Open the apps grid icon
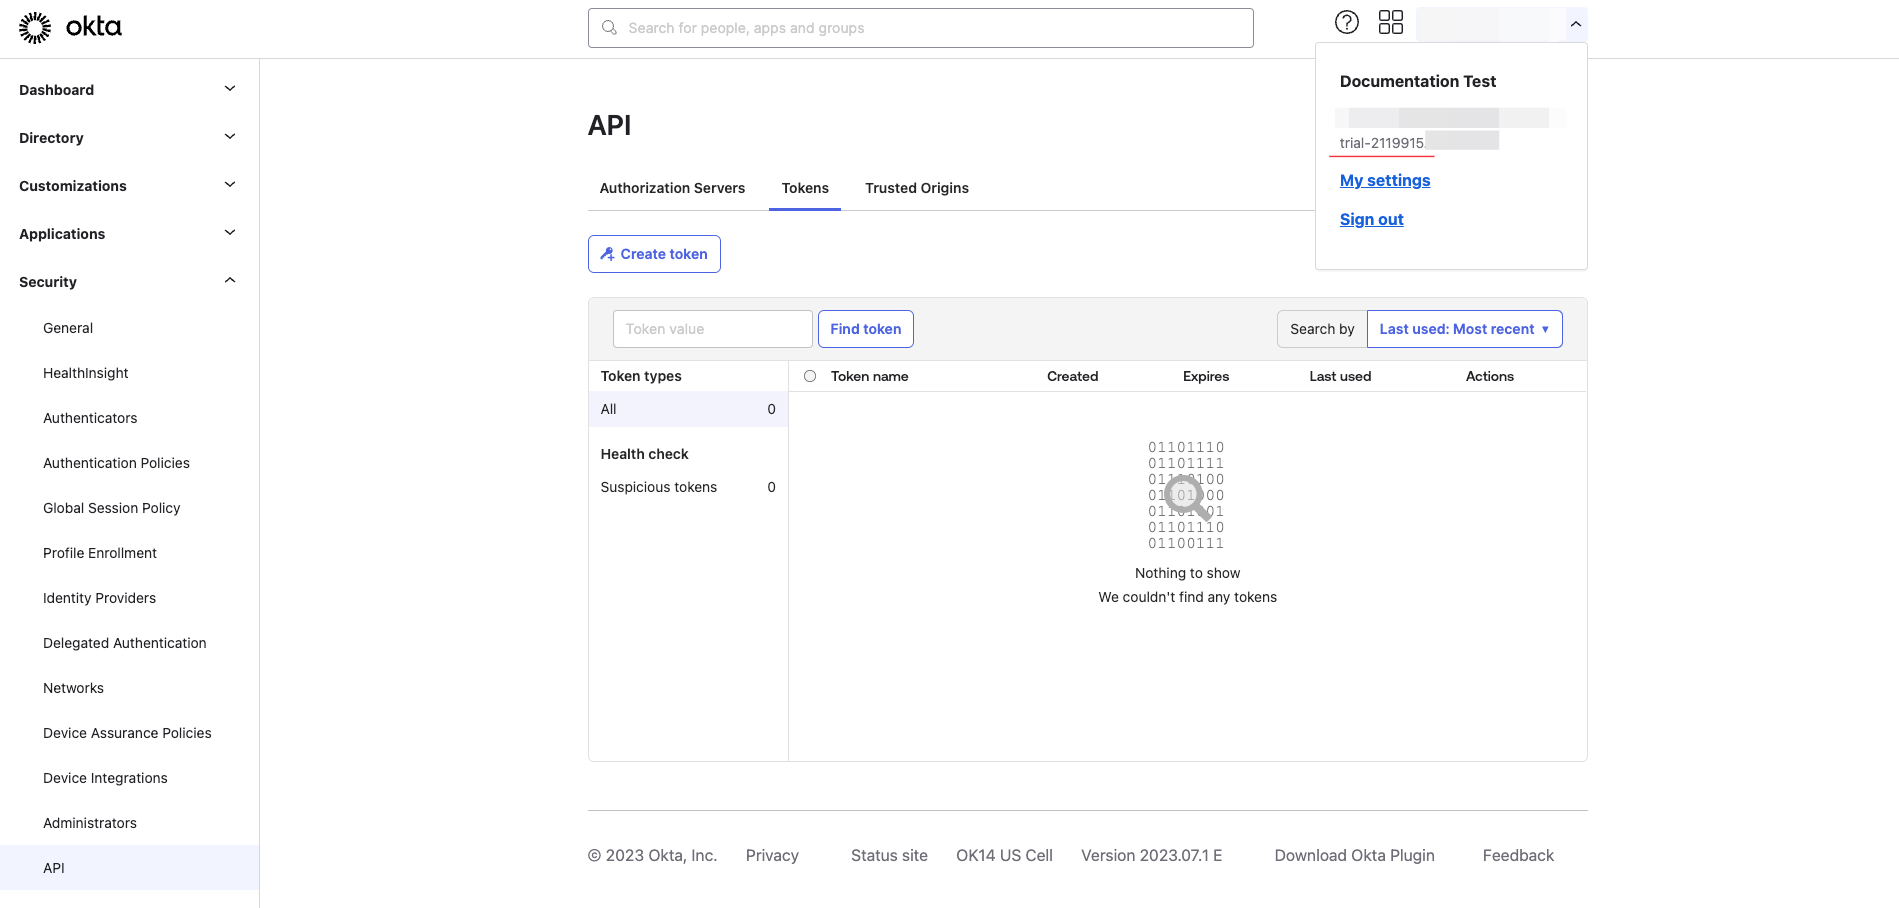Viewport: 1899px width, 908px height. [x=1391, y=22]
